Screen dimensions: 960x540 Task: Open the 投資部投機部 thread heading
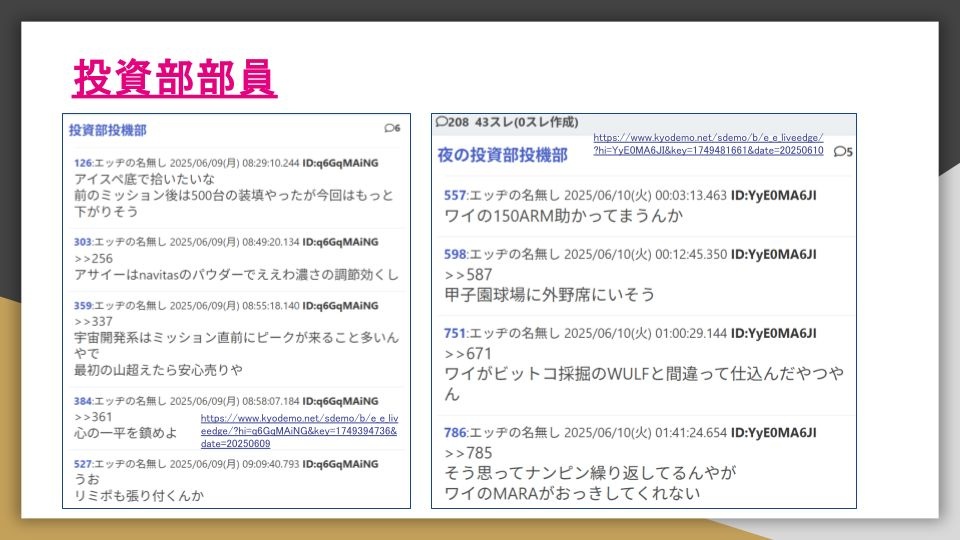coord(108,130)
